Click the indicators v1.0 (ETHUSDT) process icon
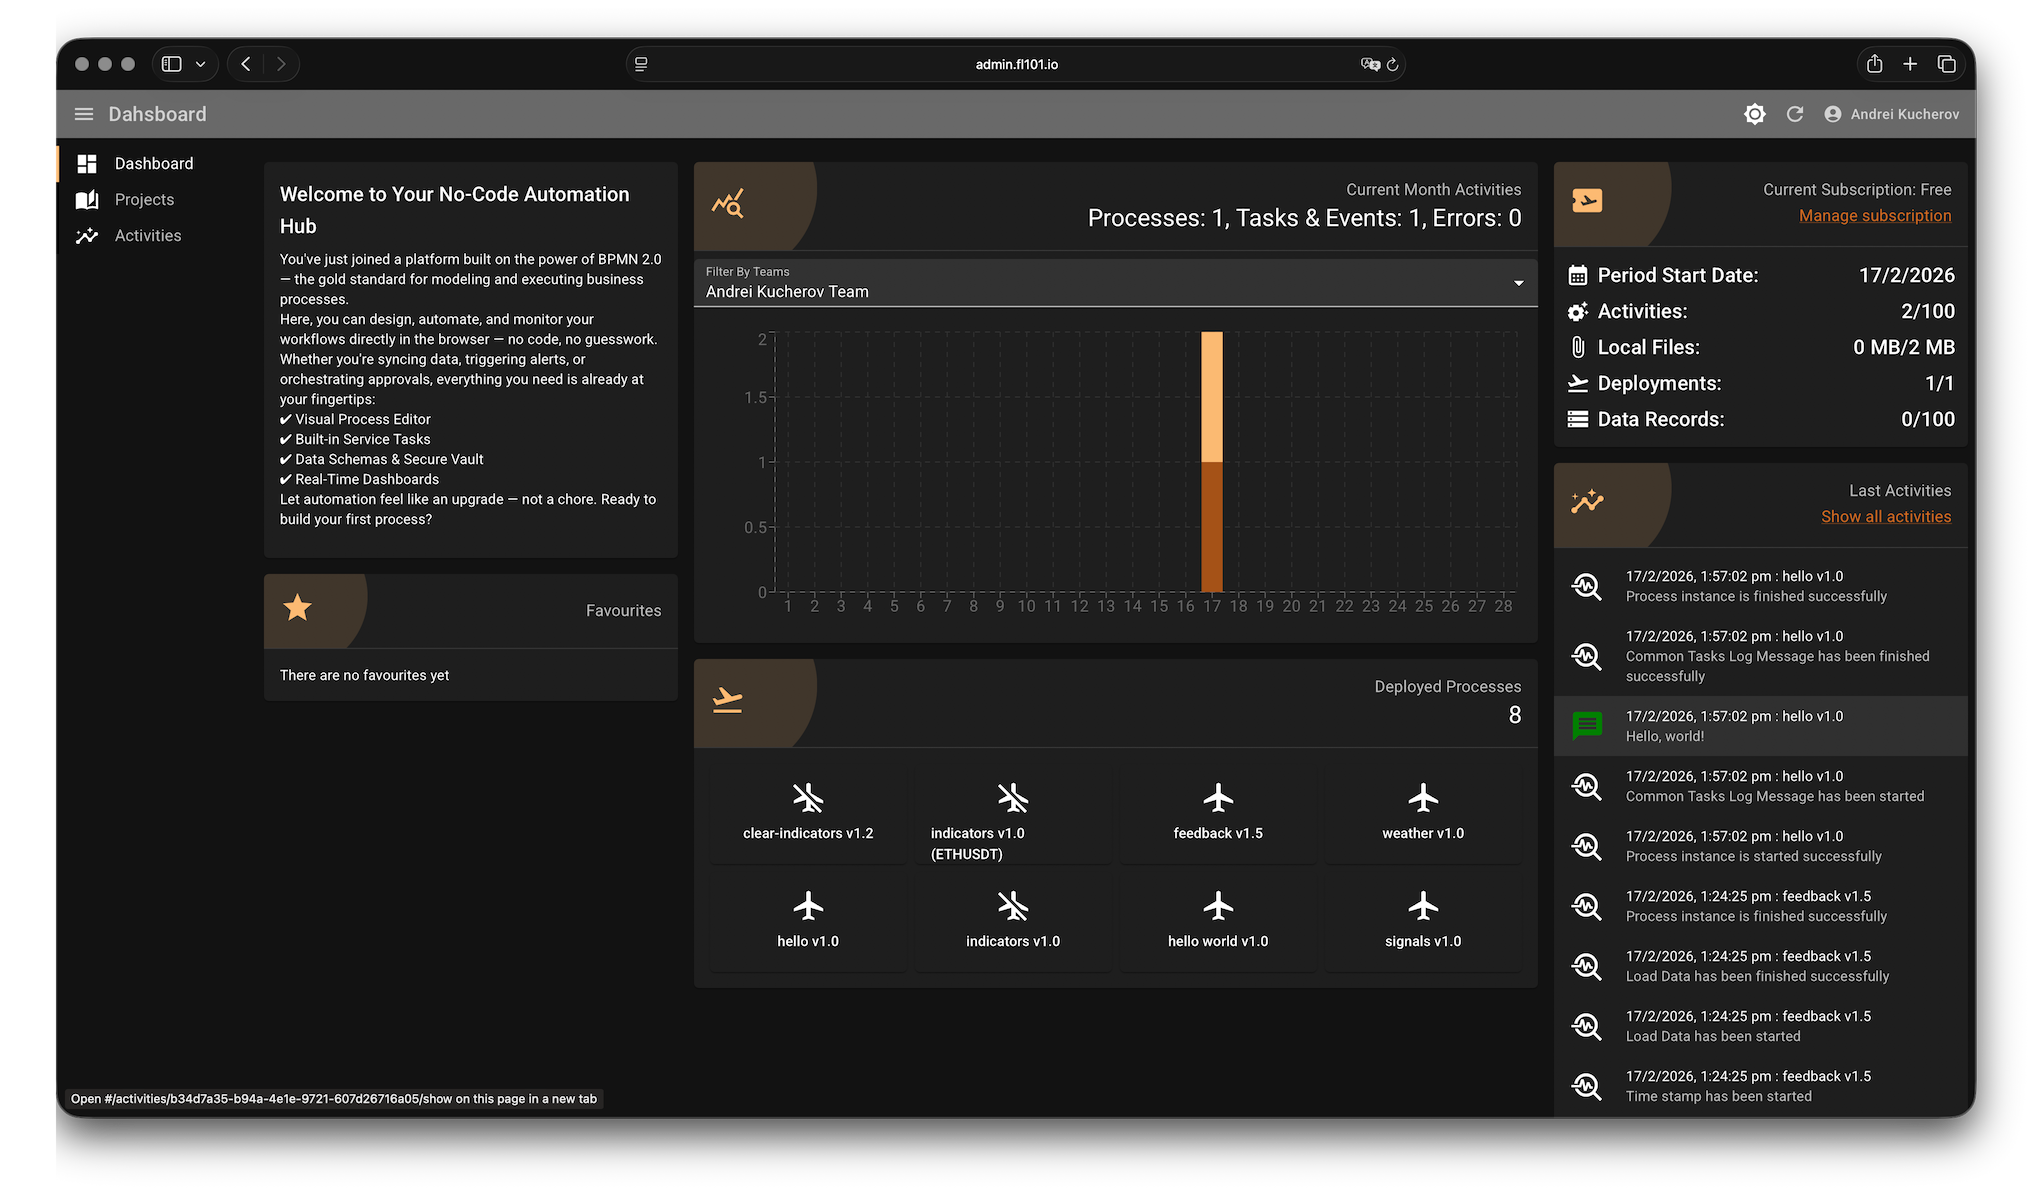 click(x=1012, y=798)
